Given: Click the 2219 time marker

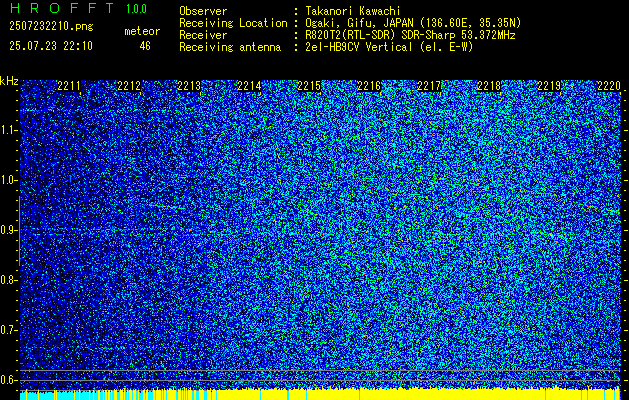Looking at the screenshot, I should pyautogui.click(x=549, y=86).
